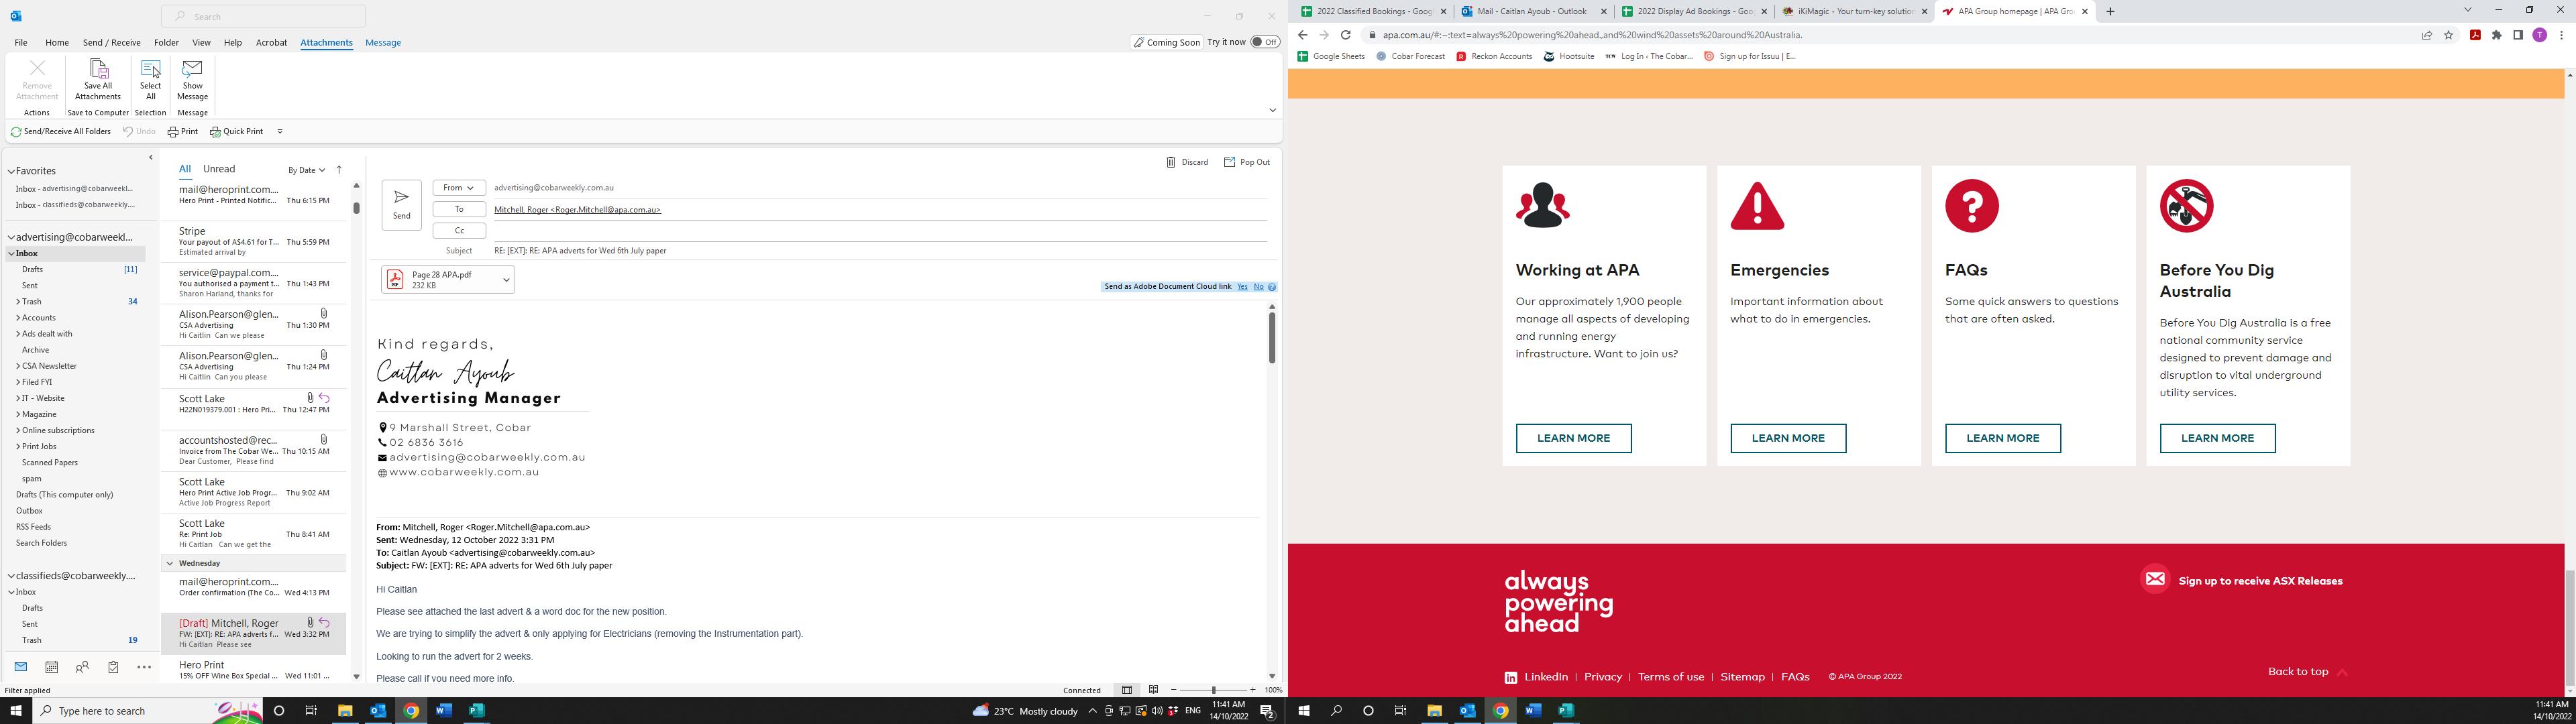Click Show Message ribbon button
The height and width of the screenshot is (724, 2576).
pyautogui.click(x=192, y=80)
